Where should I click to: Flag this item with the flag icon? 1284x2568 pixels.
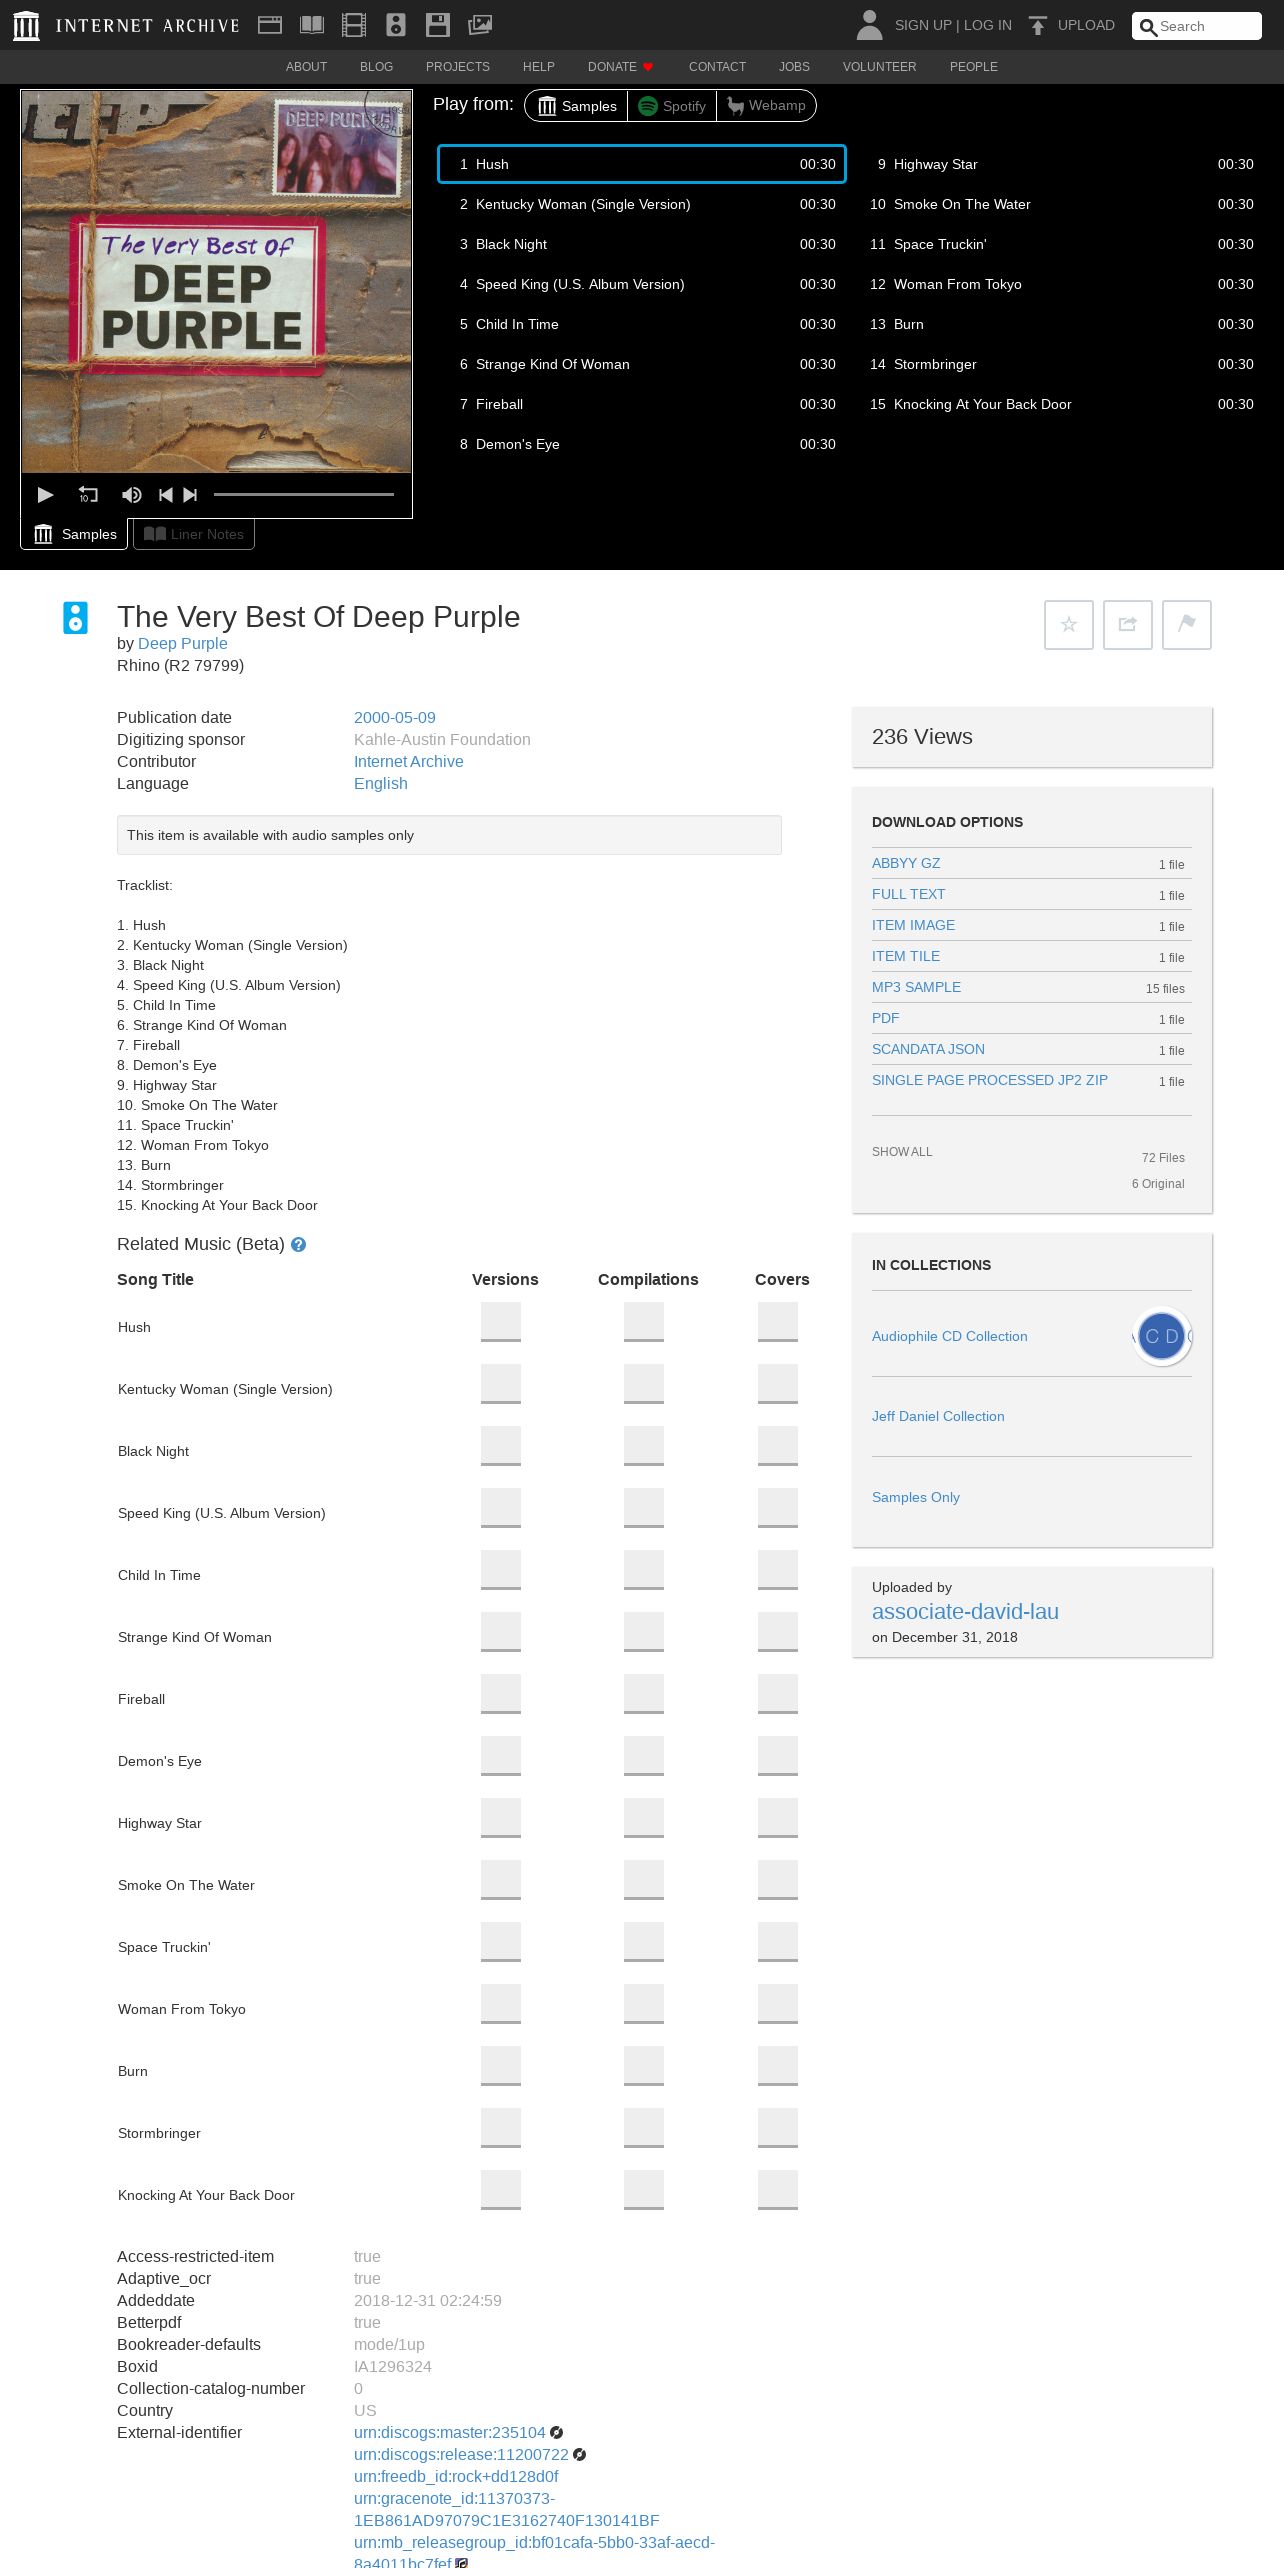click(x=1187, y=625)
